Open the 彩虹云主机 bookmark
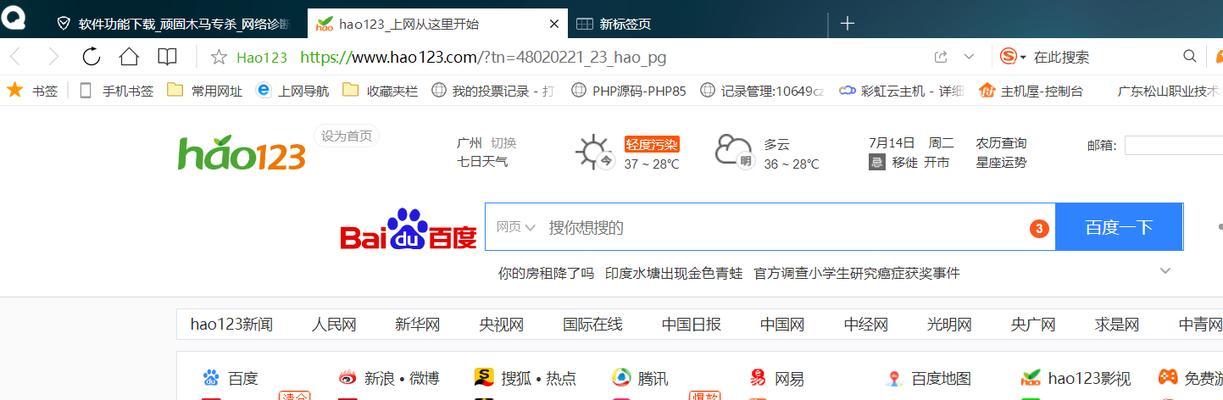 (900, 90)
